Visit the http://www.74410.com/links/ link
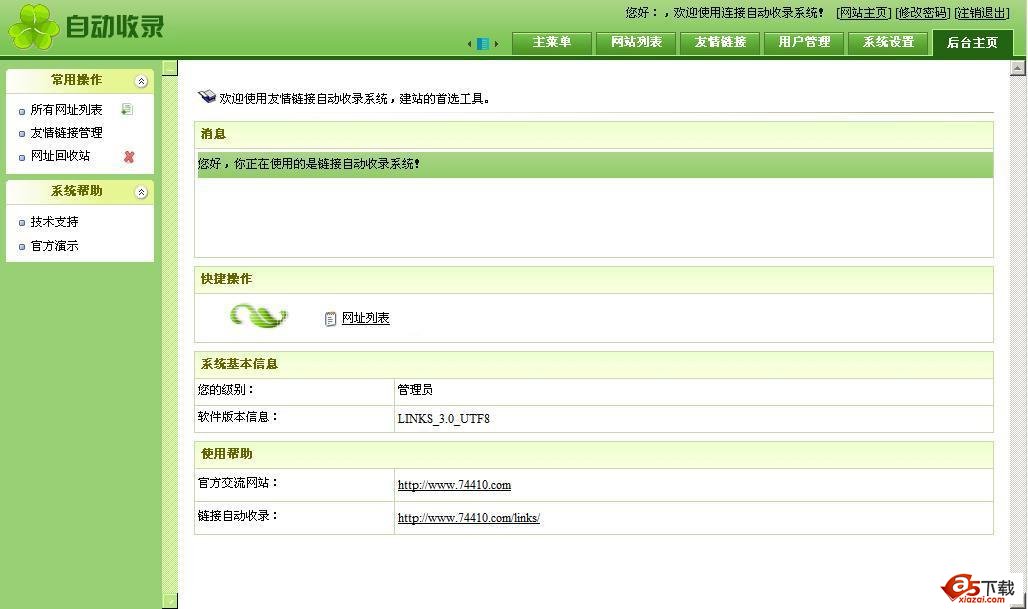Image resolution: width=1028 pixels, height=609 pixels. [x=469, y=518]
